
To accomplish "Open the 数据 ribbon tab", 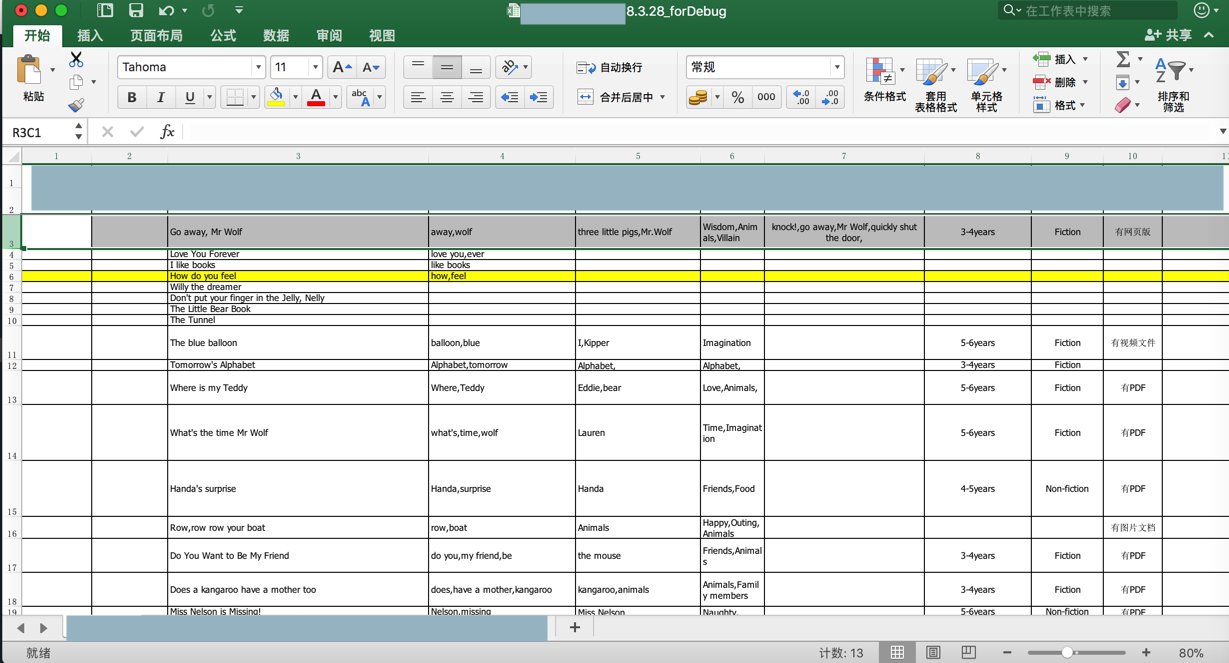I will tap(276, 35).
